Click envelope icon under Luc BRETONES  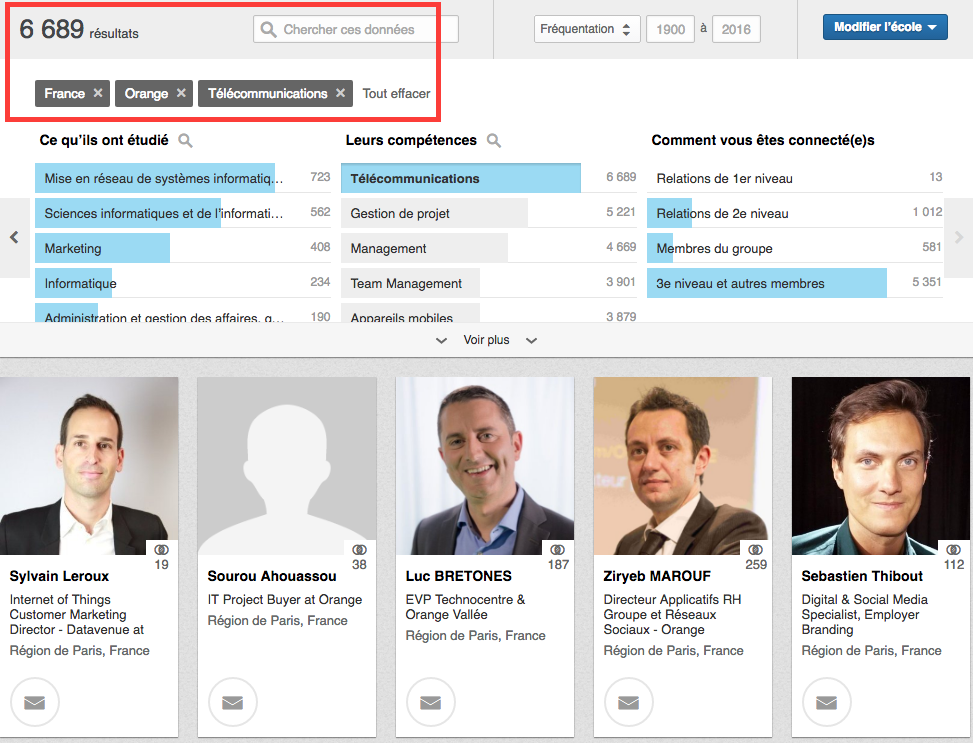click(x=431, y=703)
